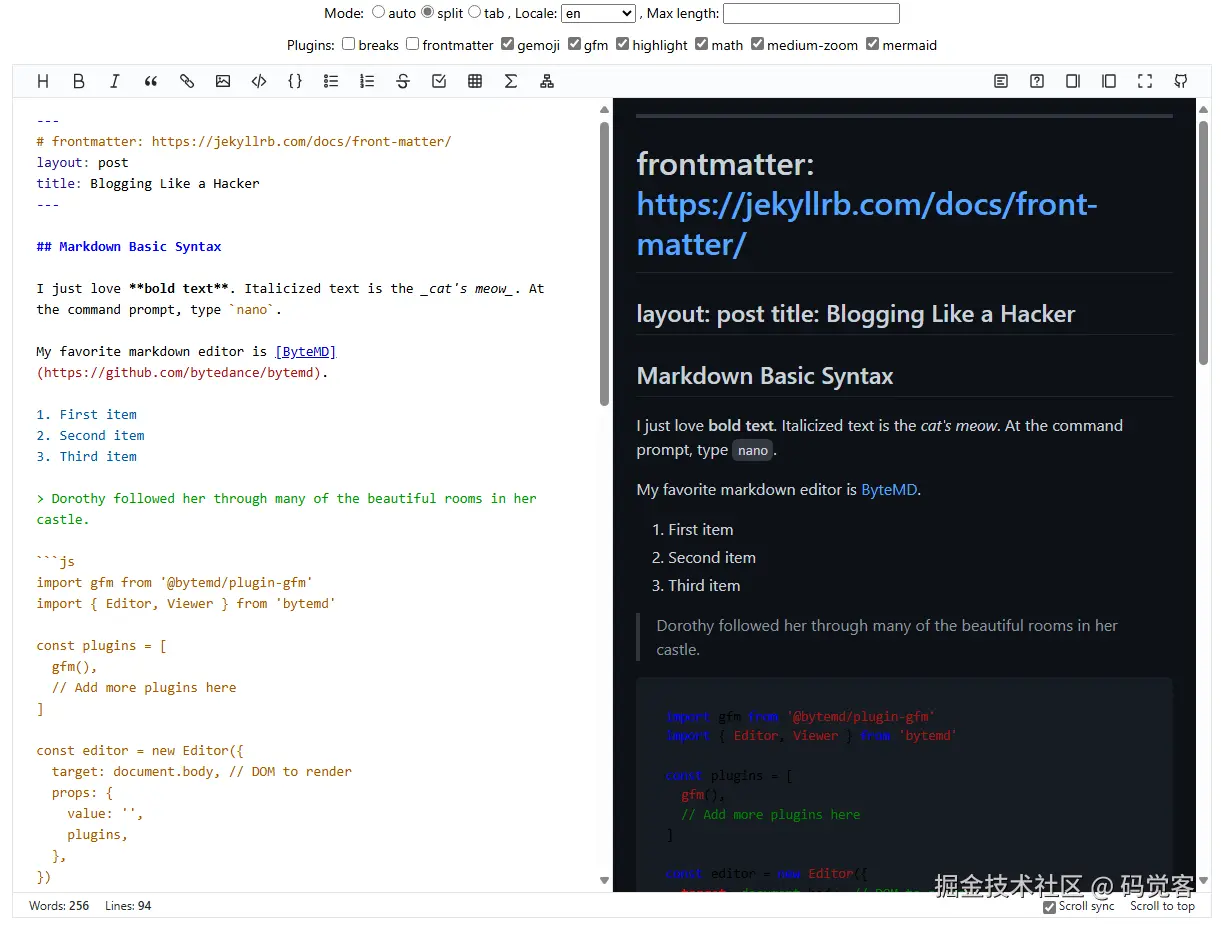
Task: Click the "layout: post" editor line
Action: click(82, 163)
